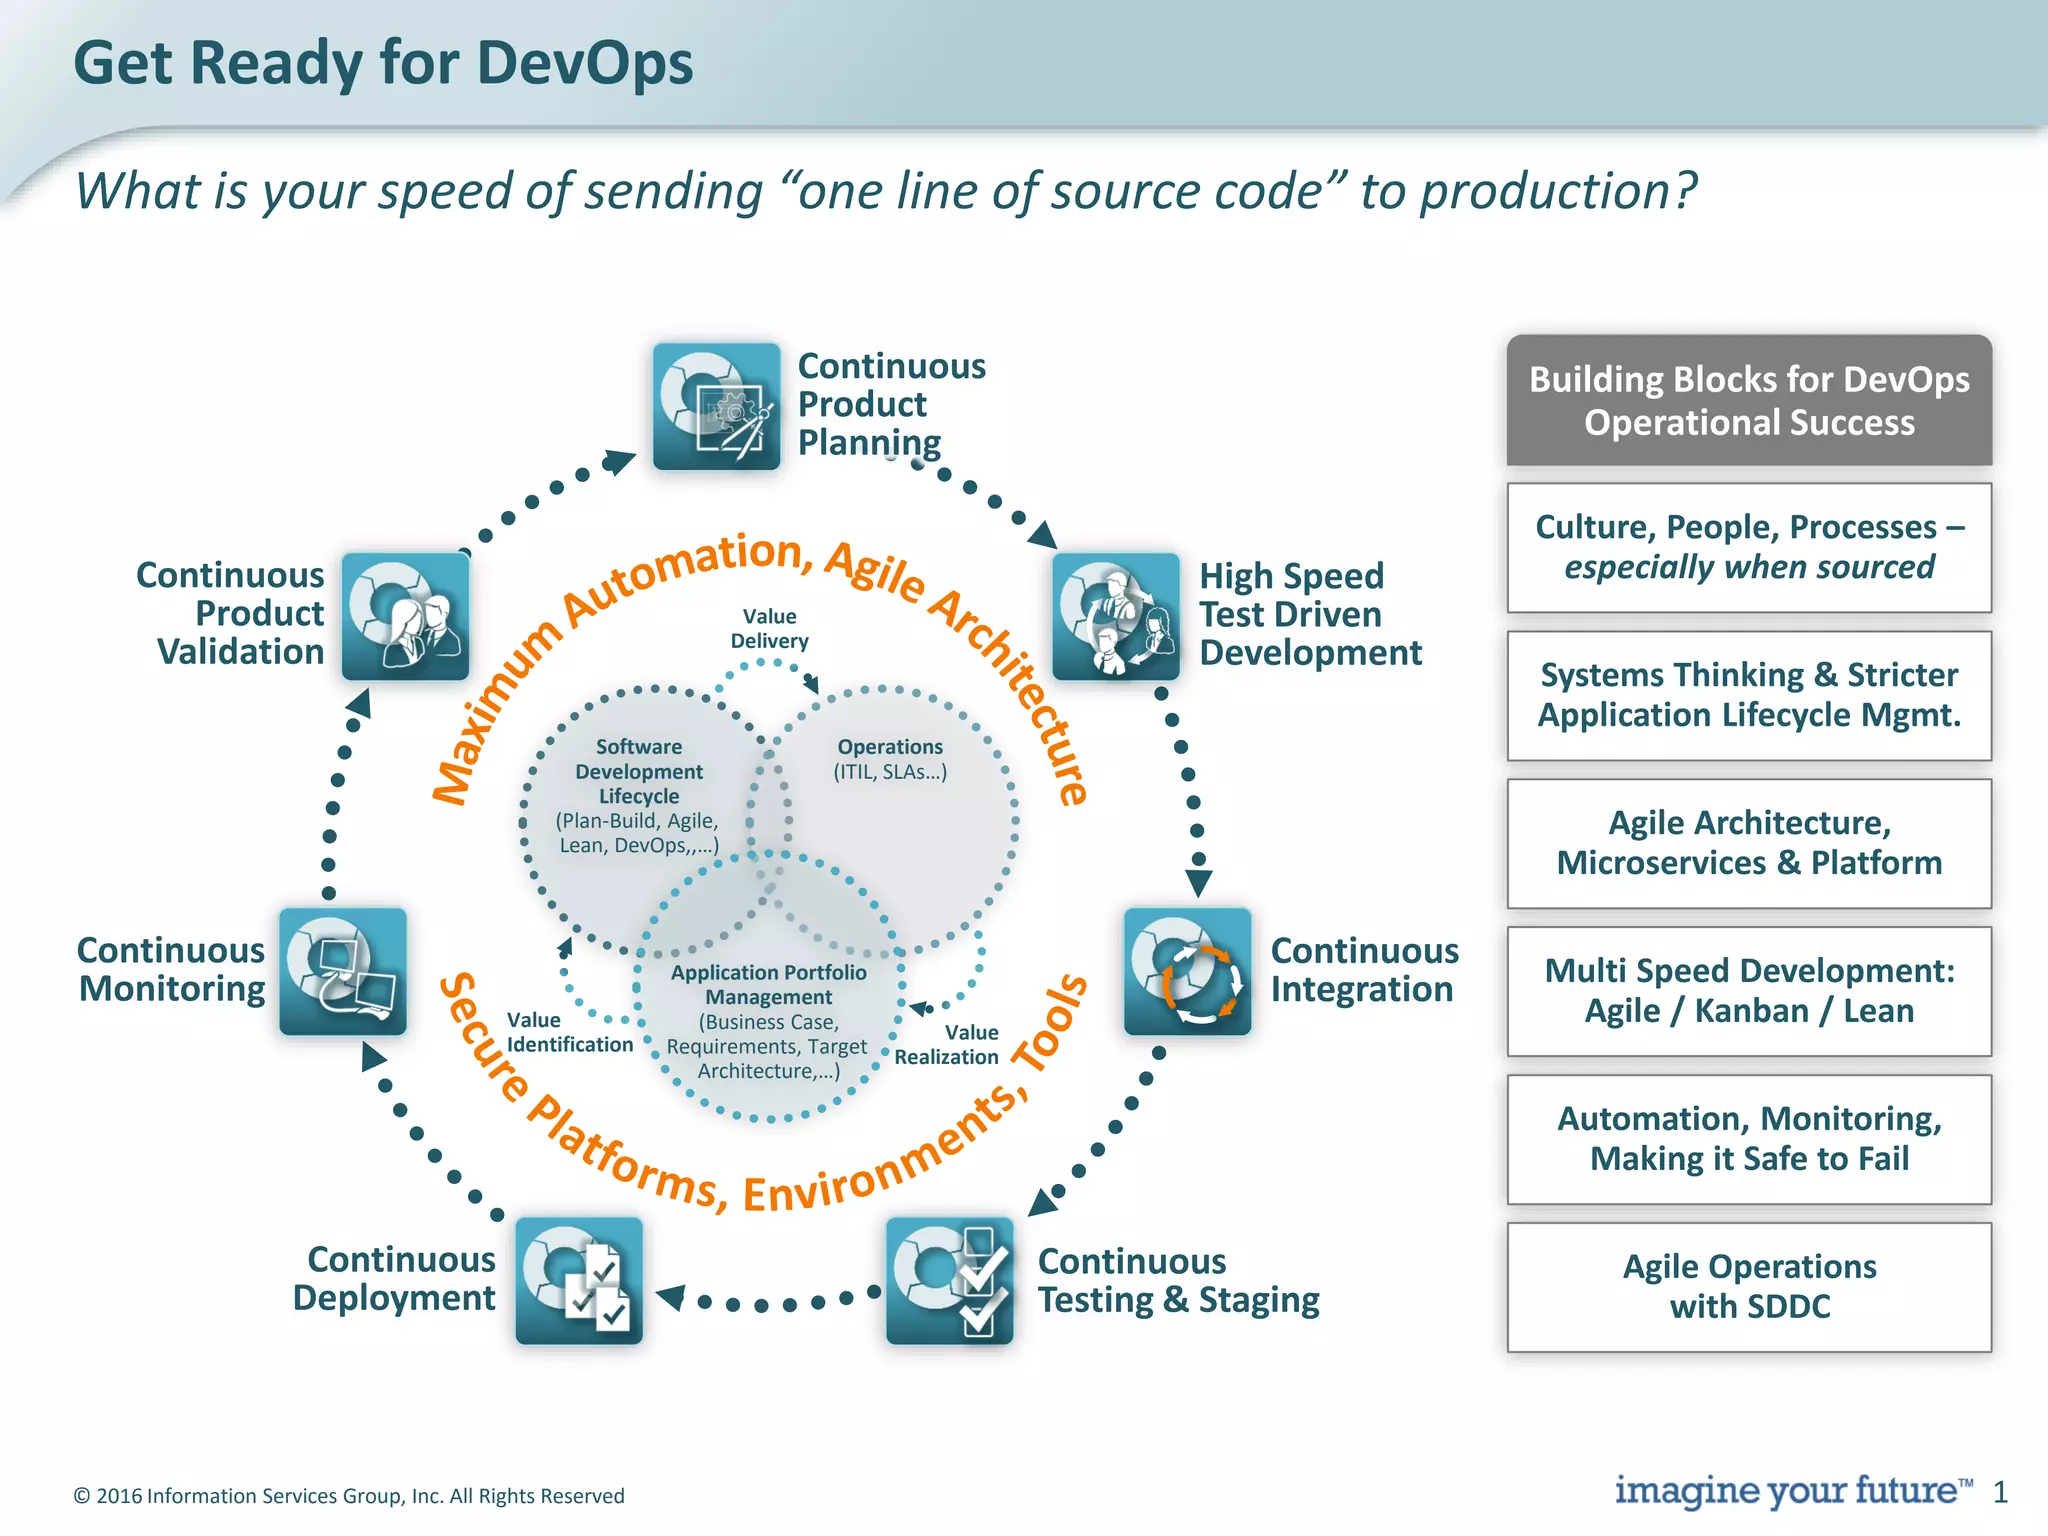Click the Continuous Product Validation icon
The image size is (2048, 1536).
405,616
